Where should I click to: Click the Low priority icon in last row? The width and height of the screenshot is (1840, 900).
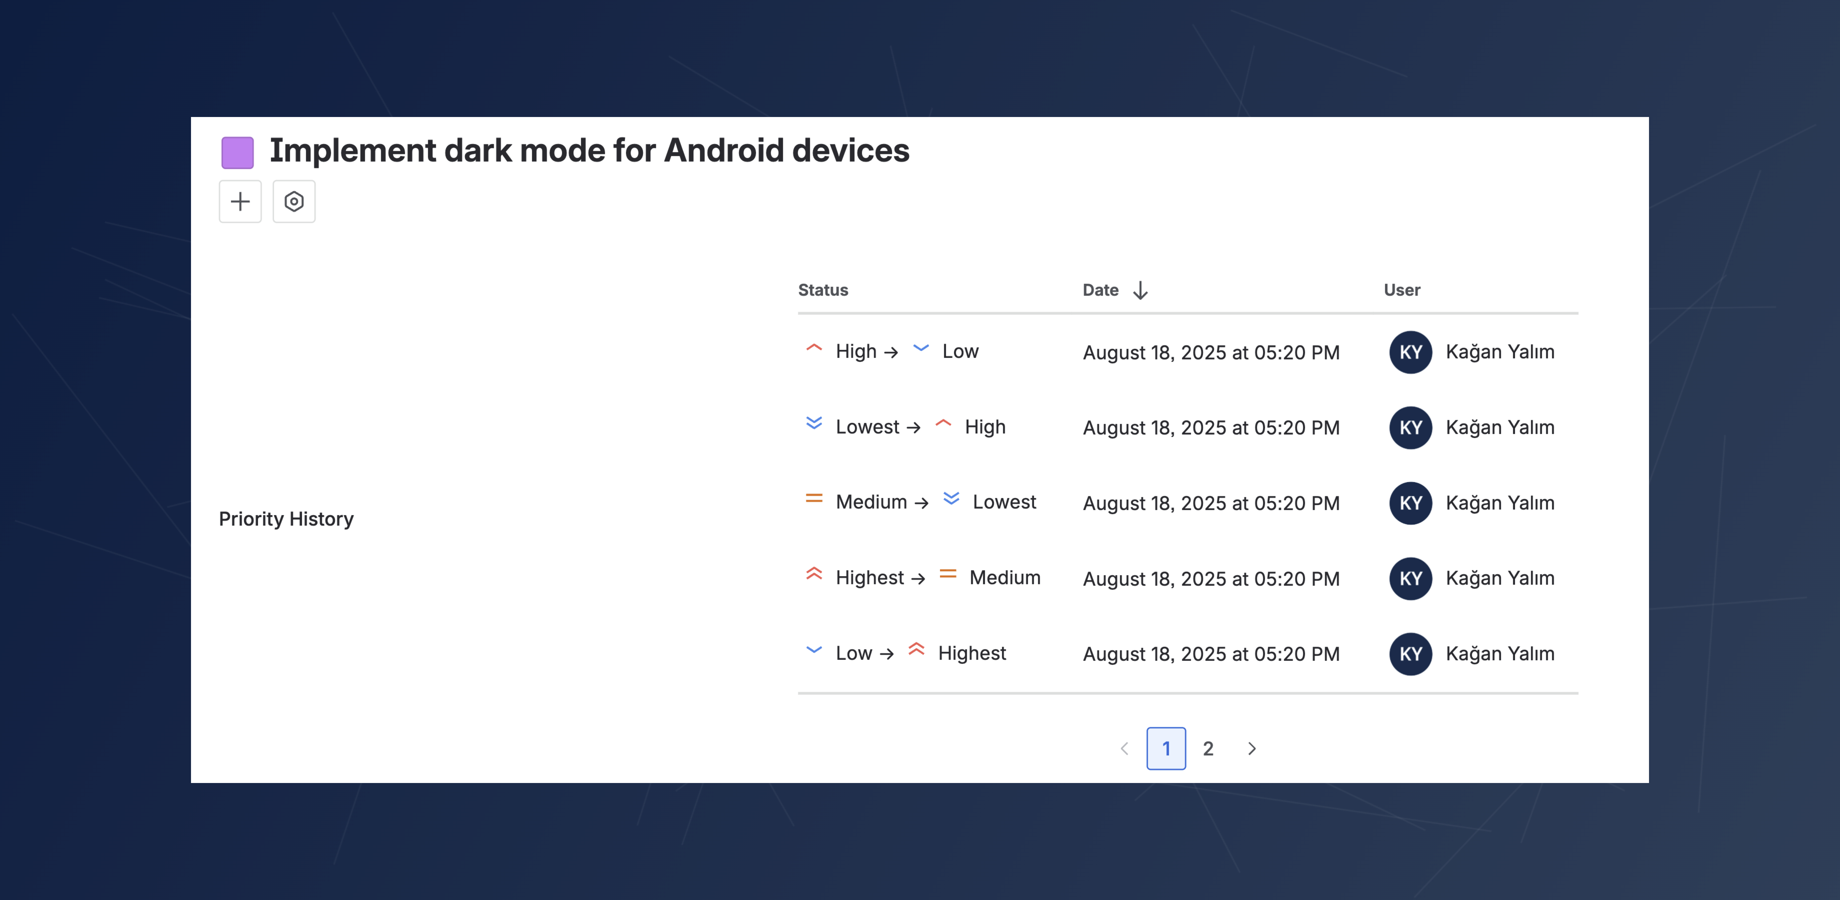pos(814,651)
